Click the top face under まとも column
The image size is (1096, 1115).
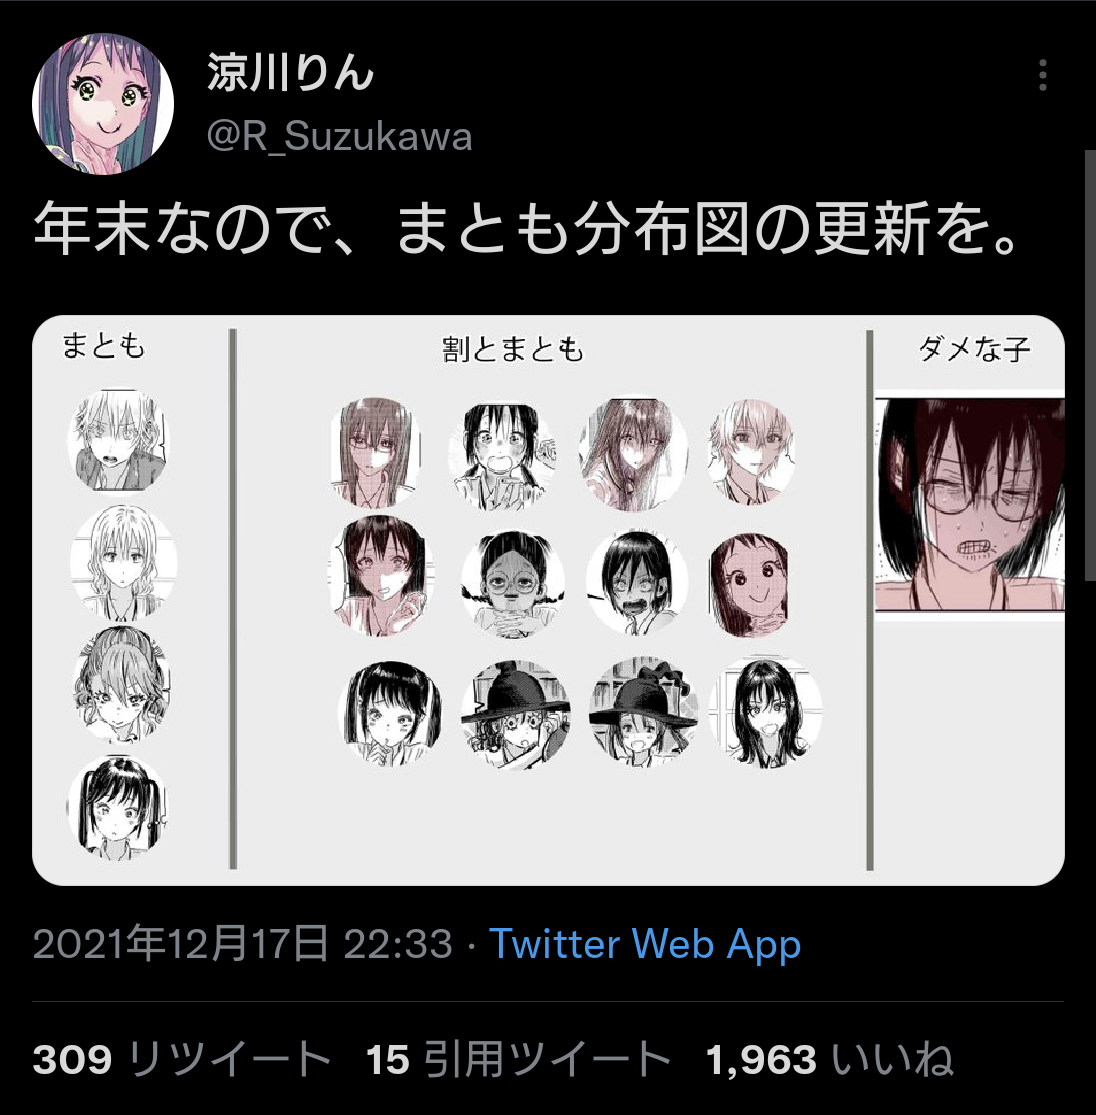pyautogui.click(x=119, y=440)
